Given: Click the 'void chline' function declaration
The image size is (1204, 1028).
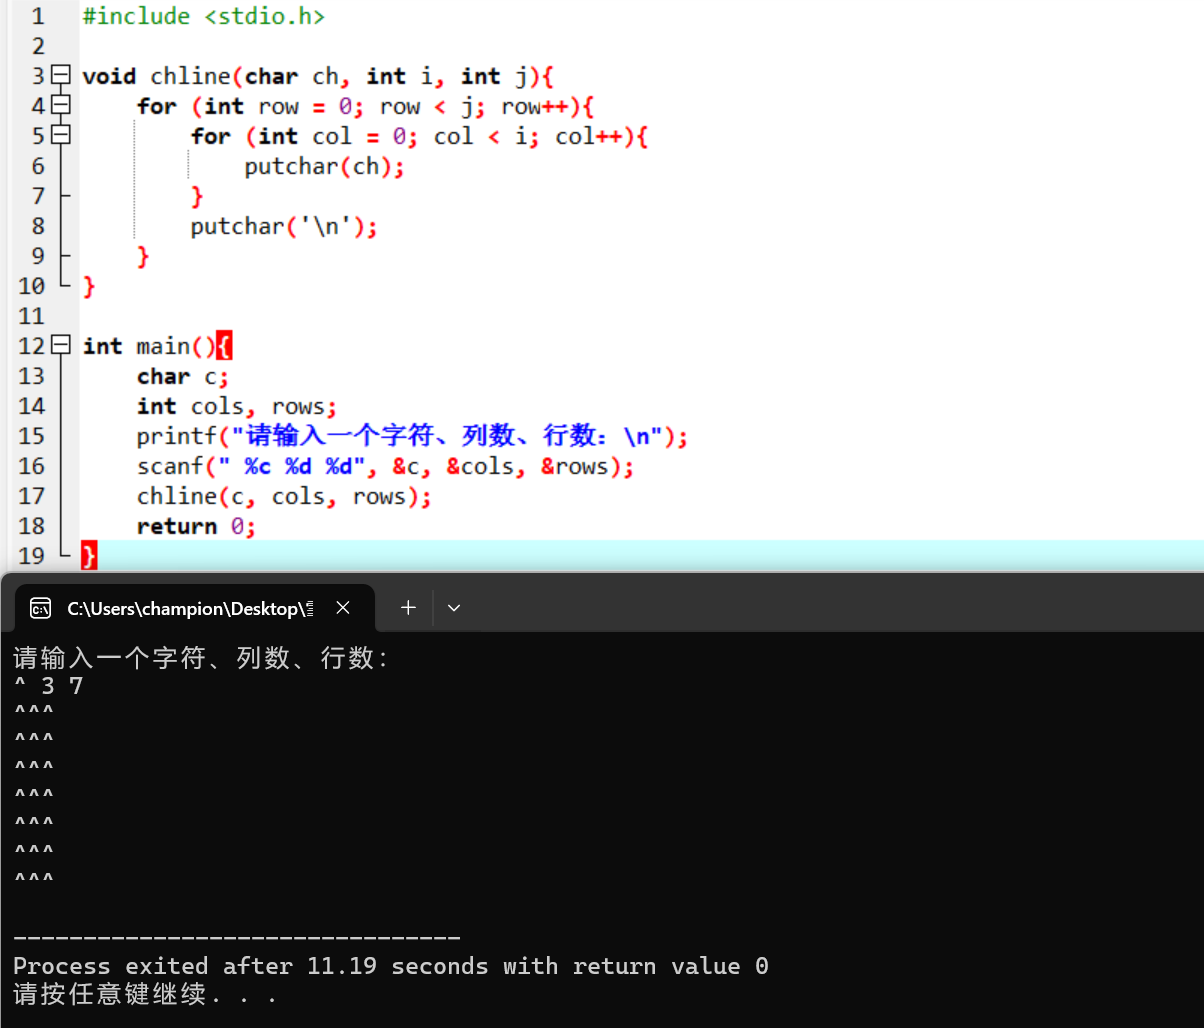Looking at the screenshot, I should click(x=318, y=76).
